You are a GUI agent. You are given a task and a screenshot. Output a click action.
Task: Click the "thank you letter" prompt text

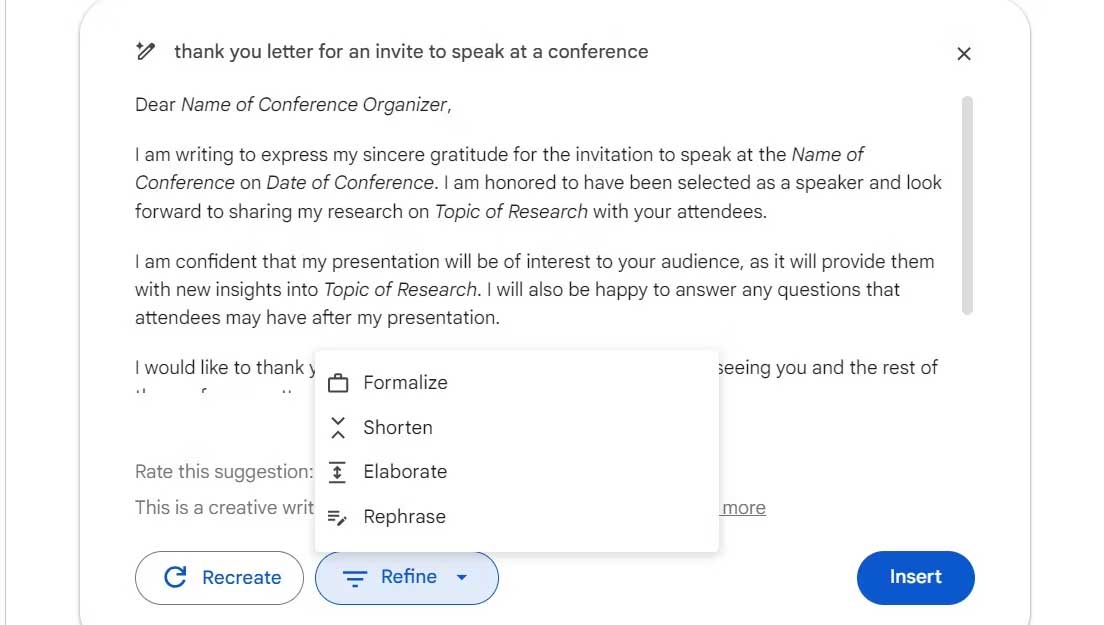pyautogui.click(x=411, y=52)
